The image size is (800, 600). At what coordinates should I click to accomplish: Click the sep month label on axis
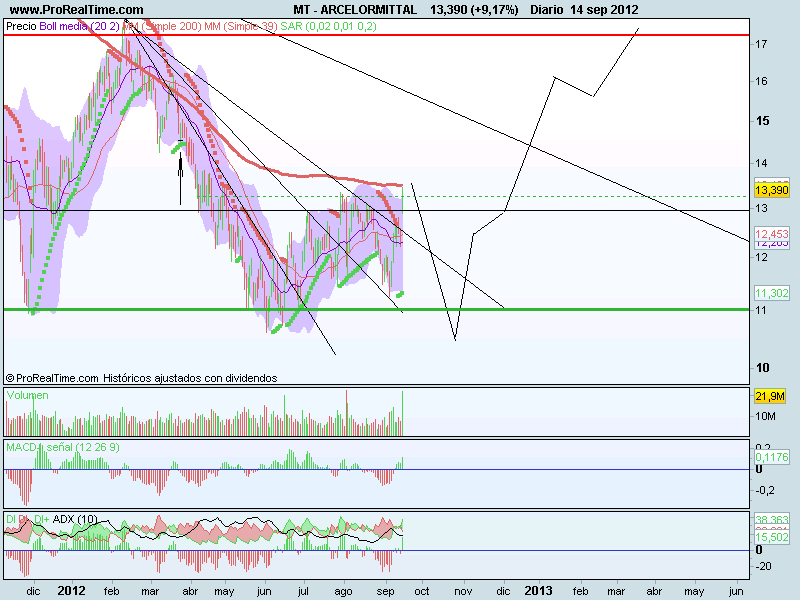click(385, 592)
